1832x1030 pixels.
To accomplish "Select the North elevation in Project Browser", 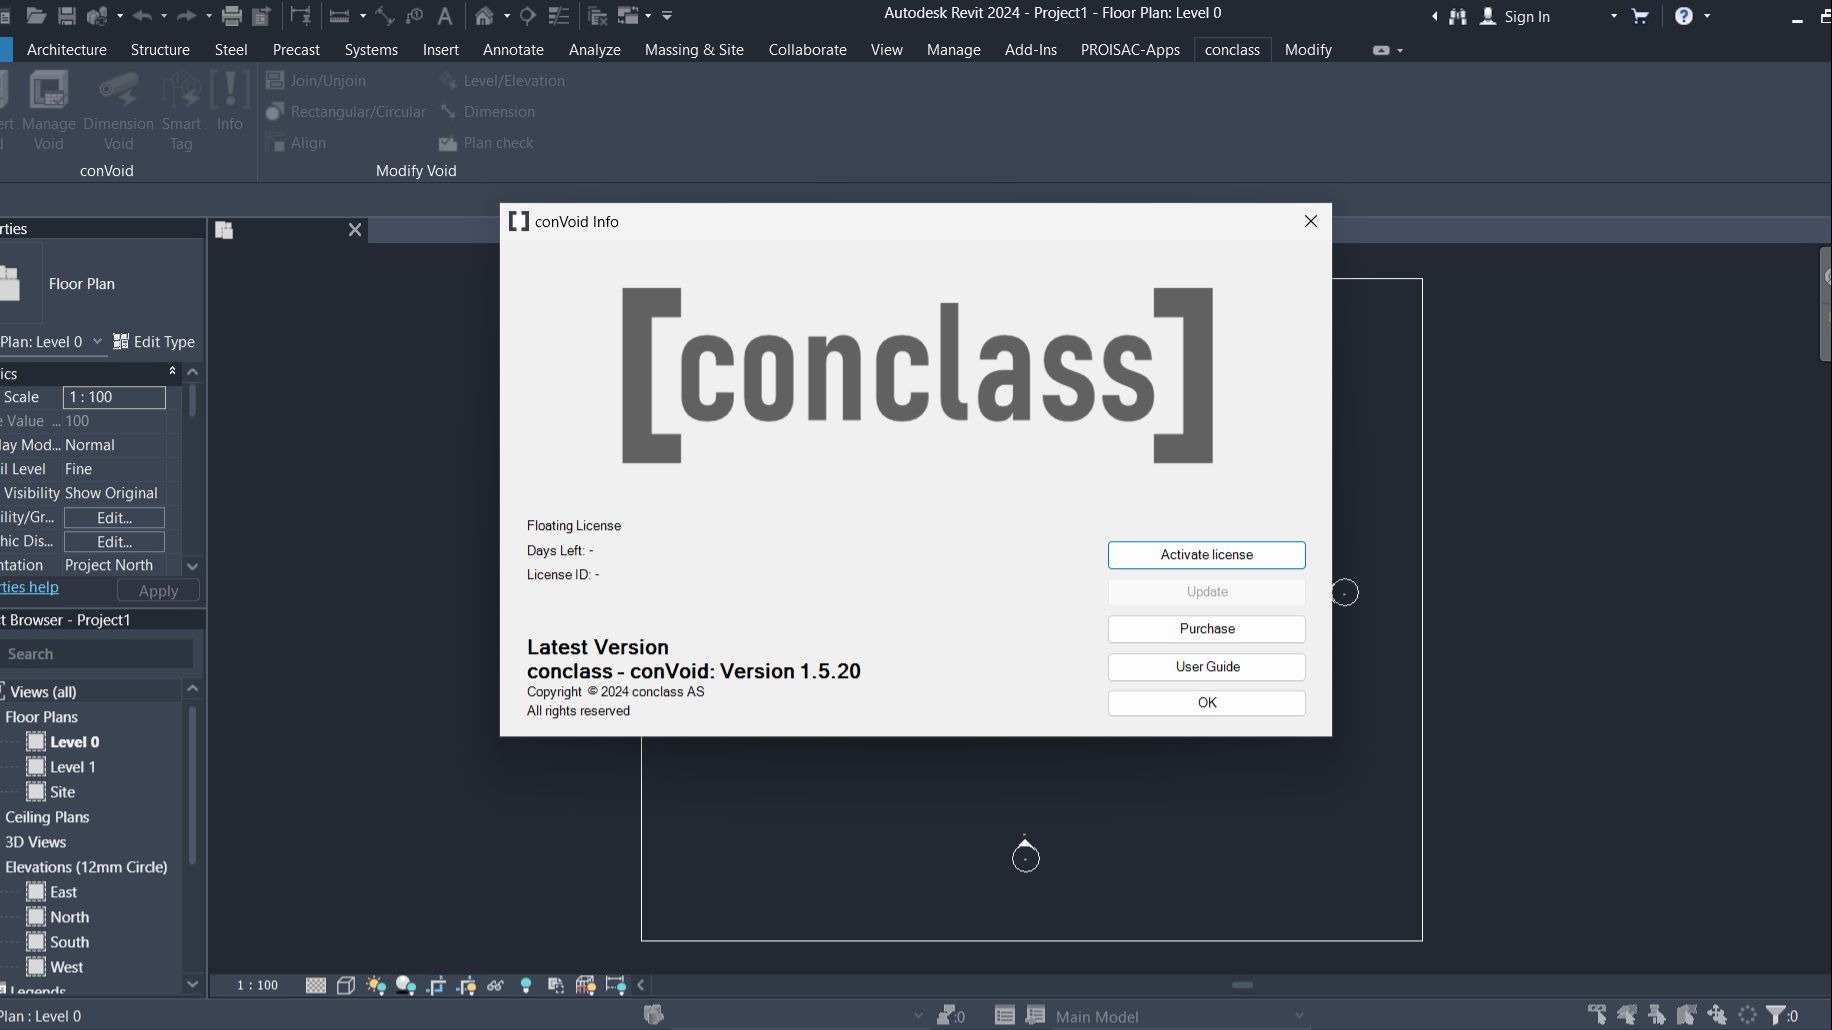I will (x=69, y=917).
